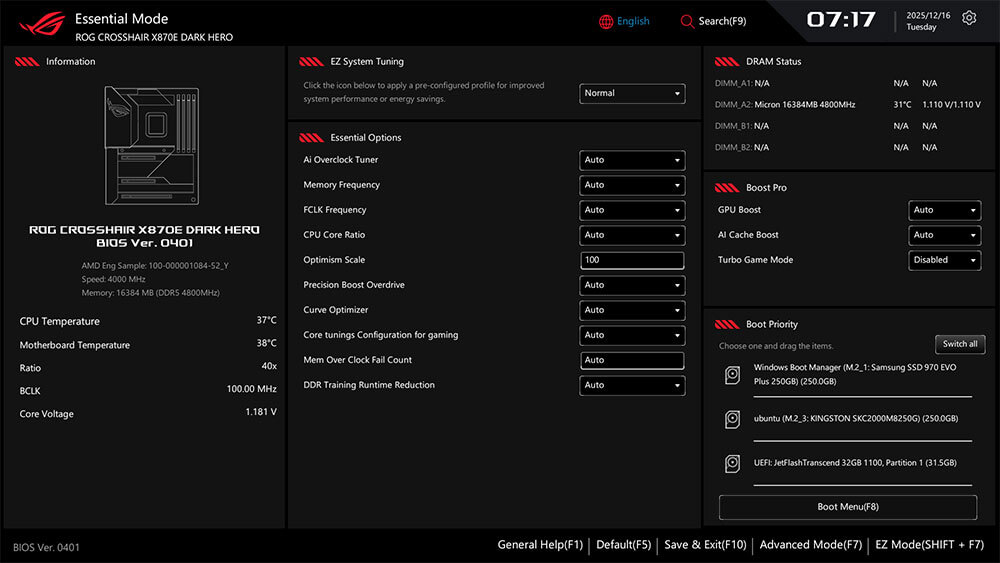This screenshot has width=1000, height=563.
Task: Click the Optimism Scale input field
Action: pyautogui.click(x=632, y=260)
